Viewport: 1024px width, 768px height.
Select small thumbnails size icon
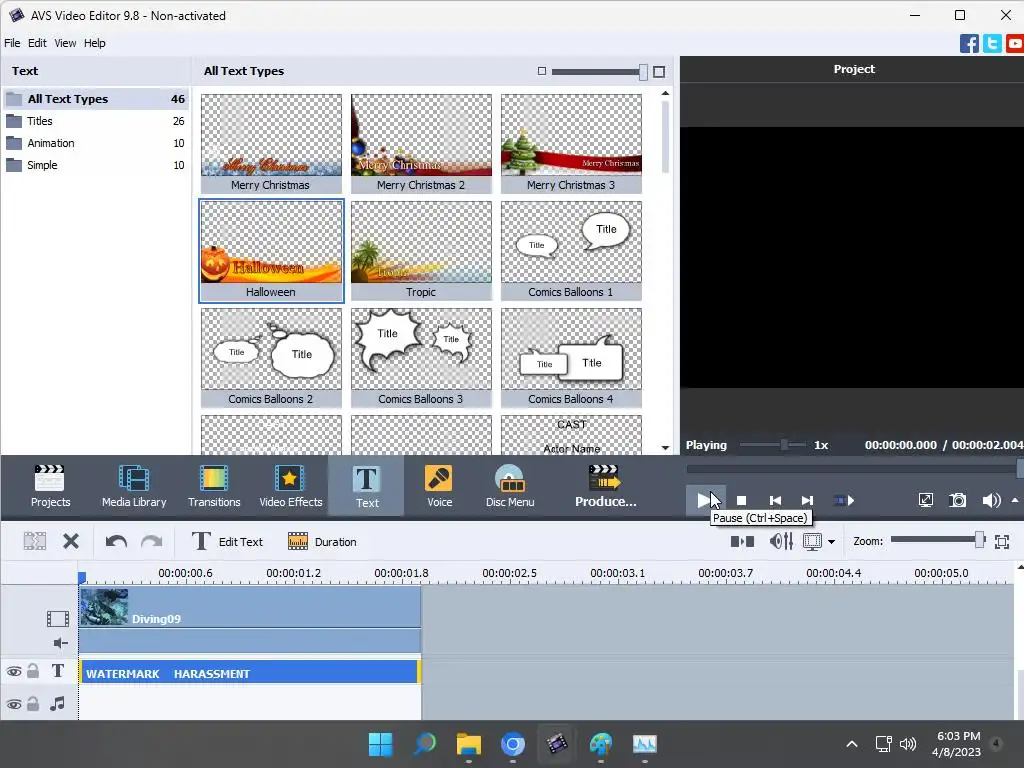tap(541, 71)
